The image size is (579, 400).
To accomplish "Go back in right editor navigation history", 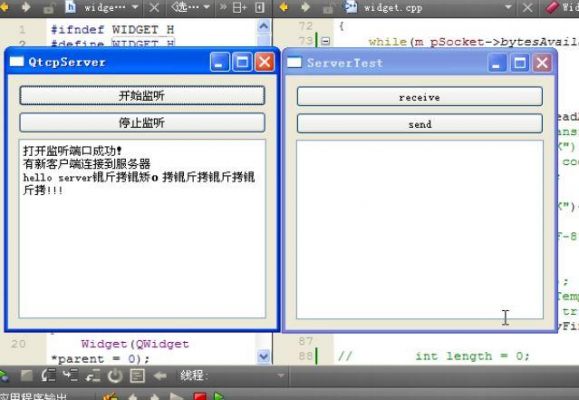I will [x=284, y=7].
